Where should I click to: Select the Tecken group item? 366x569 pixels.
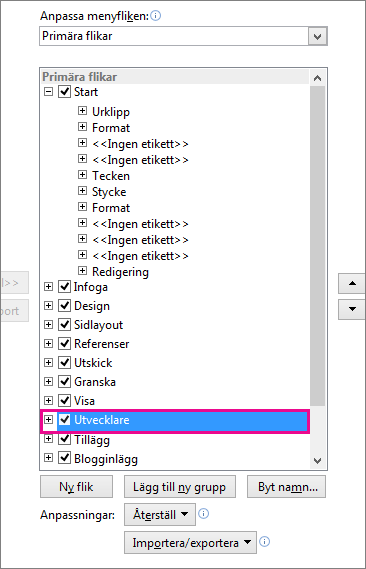(111, 176)
